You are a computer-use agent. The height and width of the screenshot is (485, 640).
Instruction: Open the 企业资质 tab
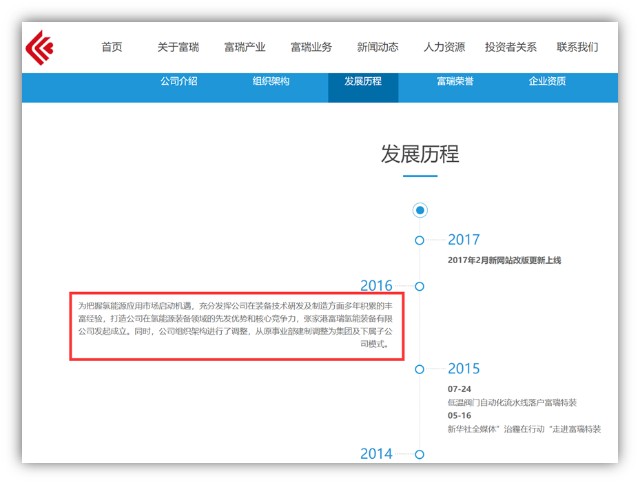click(x=547, y=81)
